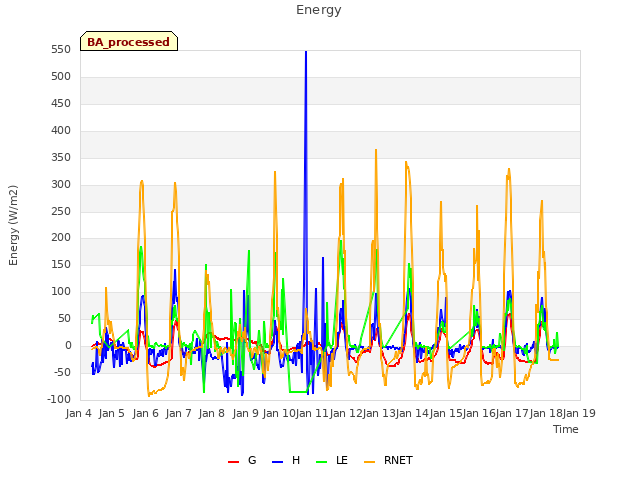
Task: Click the Jan 10 x-axis date label
Action: click(x=278, y=413)
